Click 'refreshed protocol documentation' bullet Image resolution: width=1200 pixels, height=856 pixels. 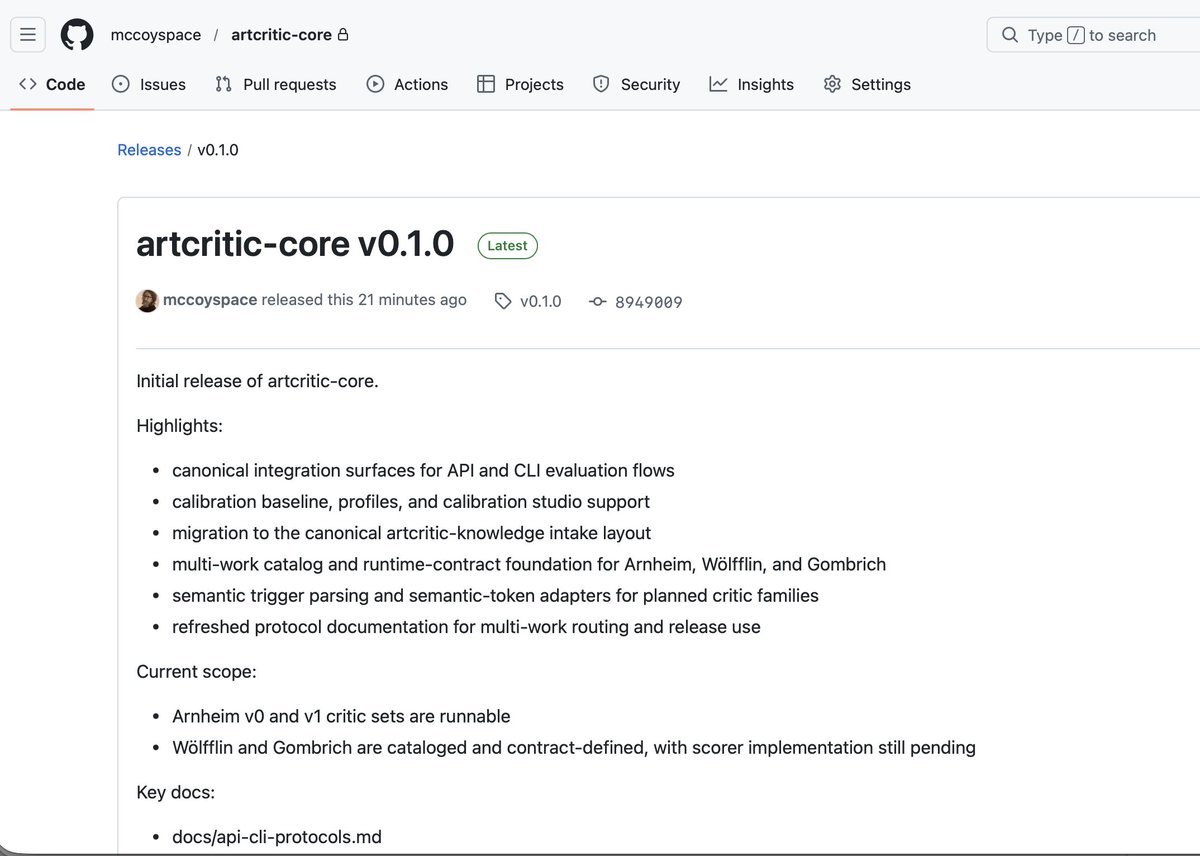(x=466, y=627)
